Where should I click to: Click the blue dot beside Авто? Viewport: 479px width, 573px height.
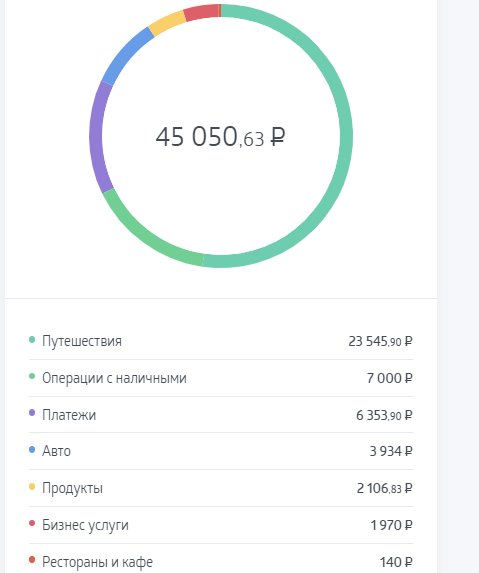[32, 449]
